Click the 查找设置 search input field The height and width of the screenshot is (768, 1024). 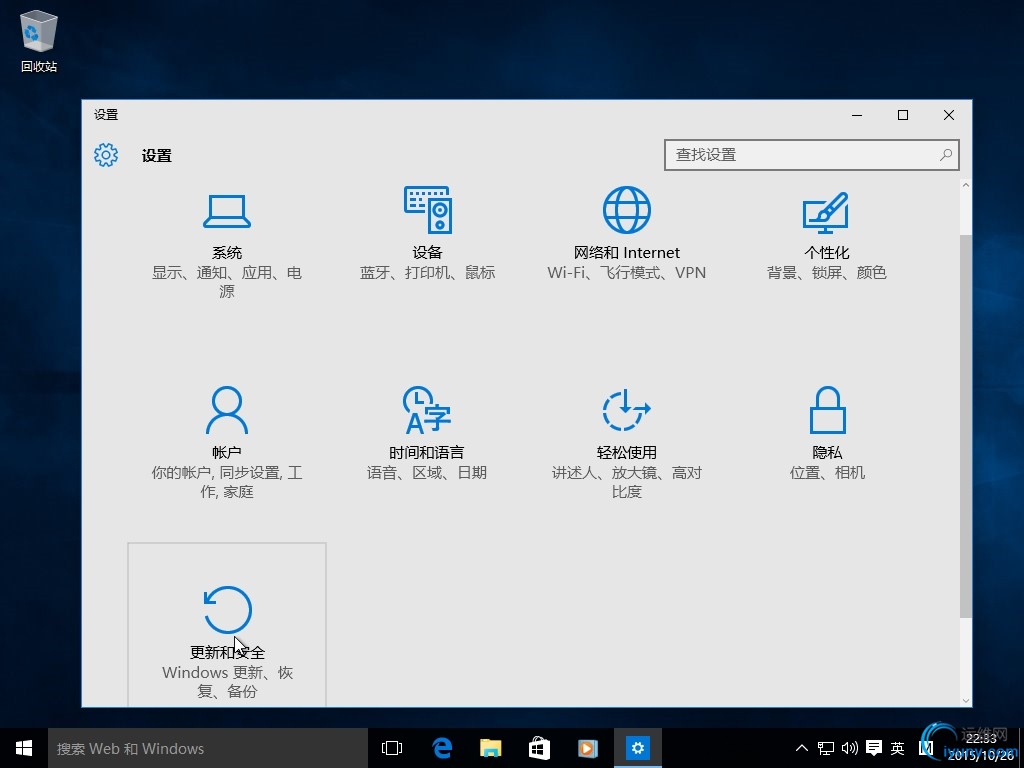click(800, 155)
